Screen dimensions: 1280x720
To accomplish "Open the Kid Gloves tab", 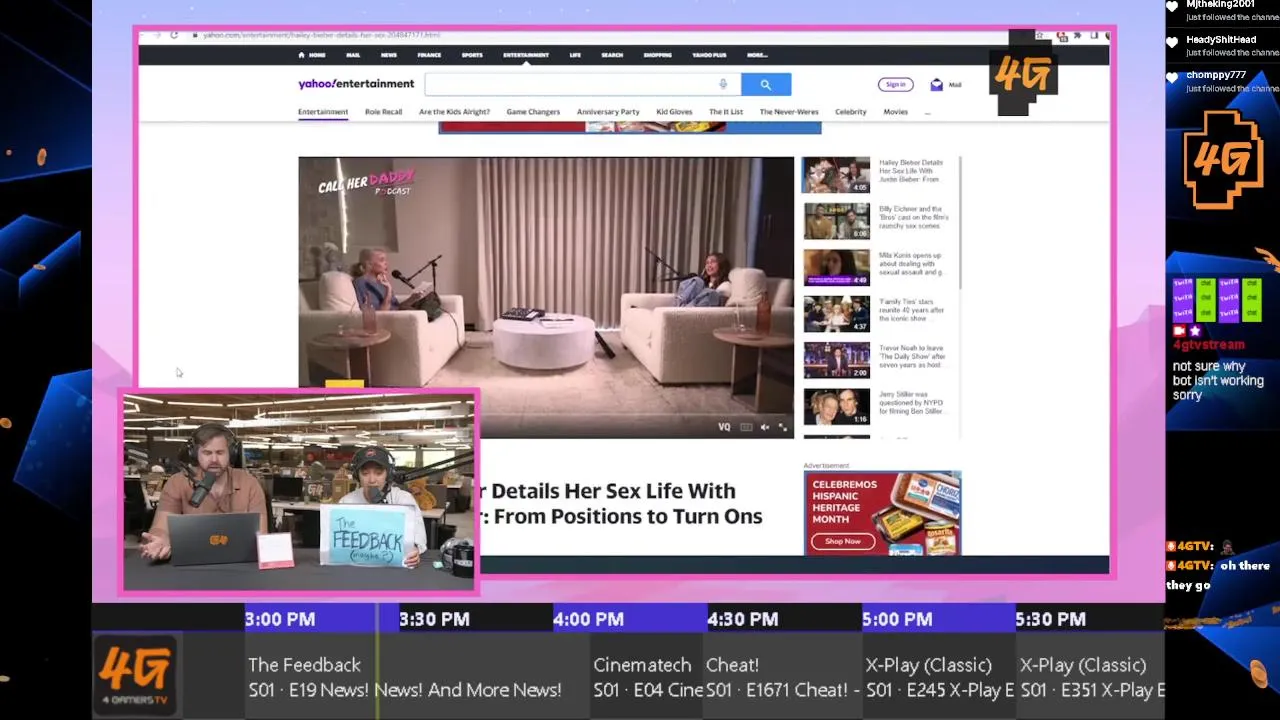I will click(x=674, y=112).
